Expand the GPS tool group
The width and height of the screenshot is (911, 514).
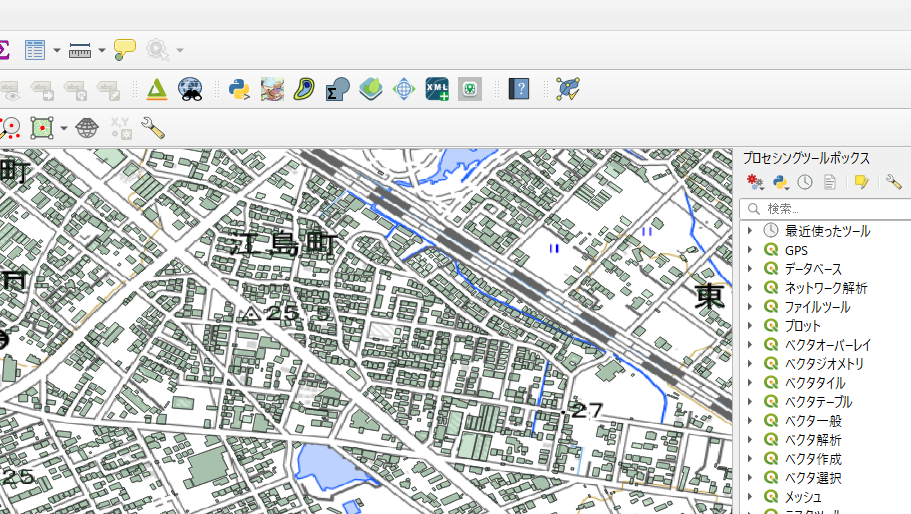click(750, 250)
